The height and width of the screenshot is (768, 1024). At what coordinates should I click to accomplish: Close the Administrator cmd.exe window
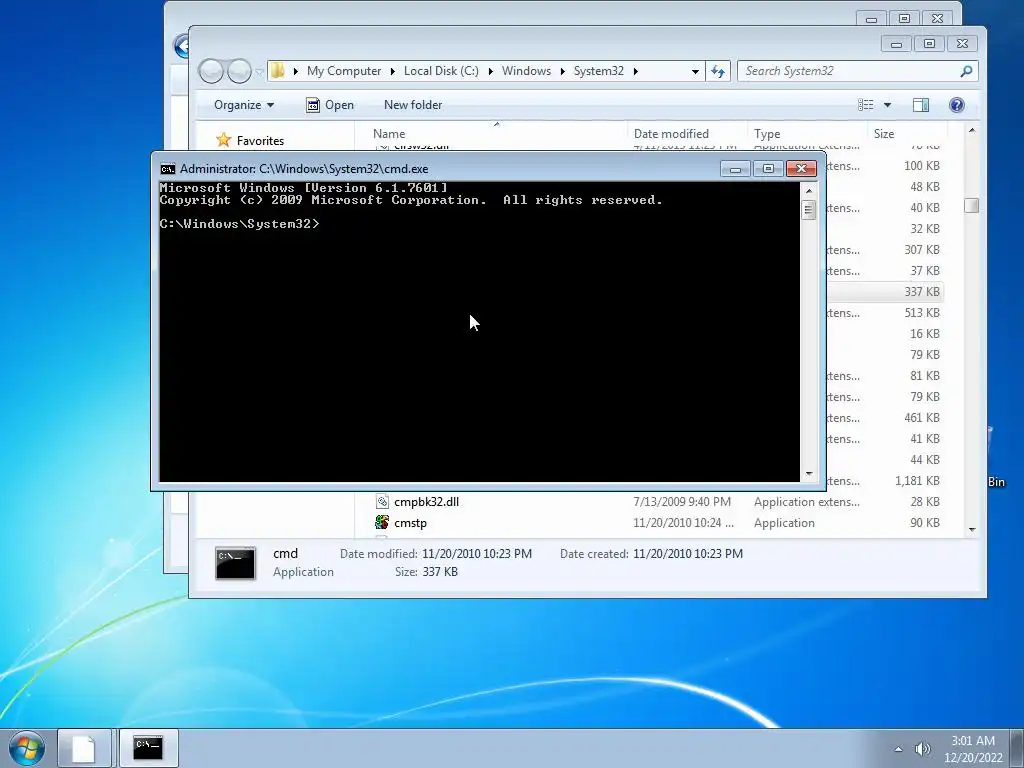point(801,169)
